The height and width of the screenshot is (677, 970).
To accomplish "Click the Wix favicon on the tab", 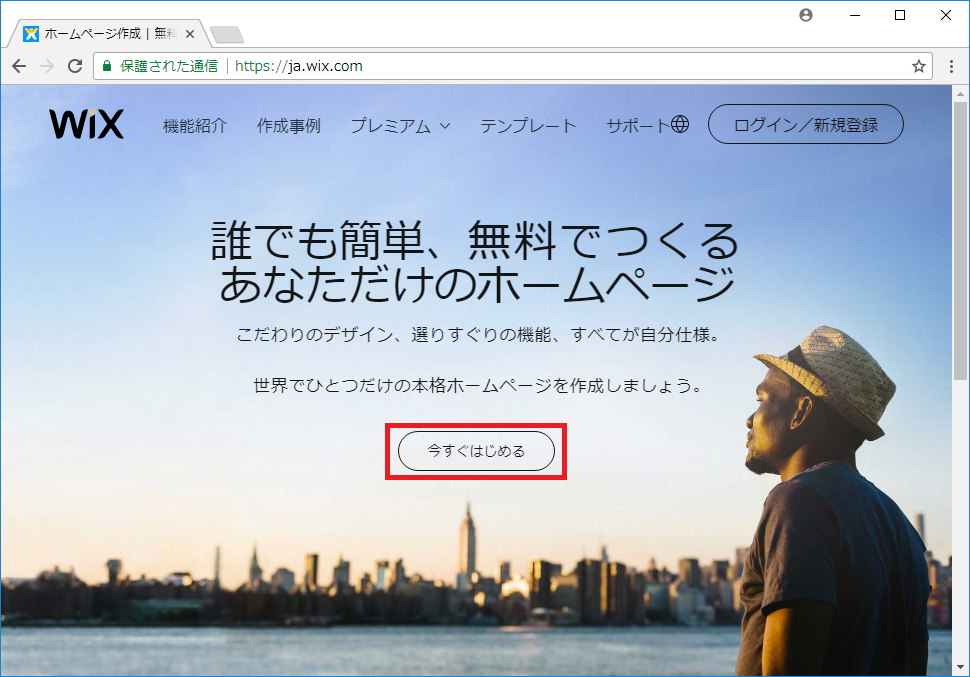I will 31,33.
